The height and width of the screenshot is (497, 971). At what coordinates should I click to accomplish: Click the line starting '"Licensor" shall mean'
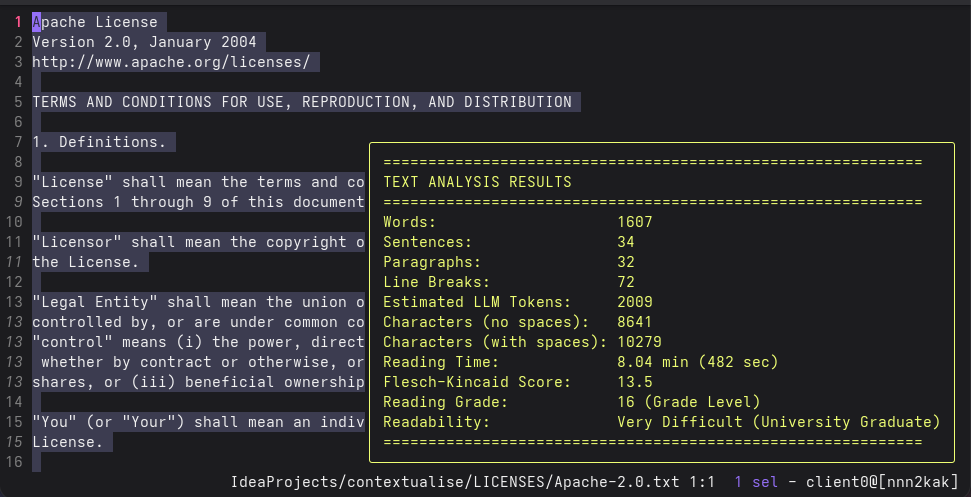pyautogui.click(x=198, y=242)
